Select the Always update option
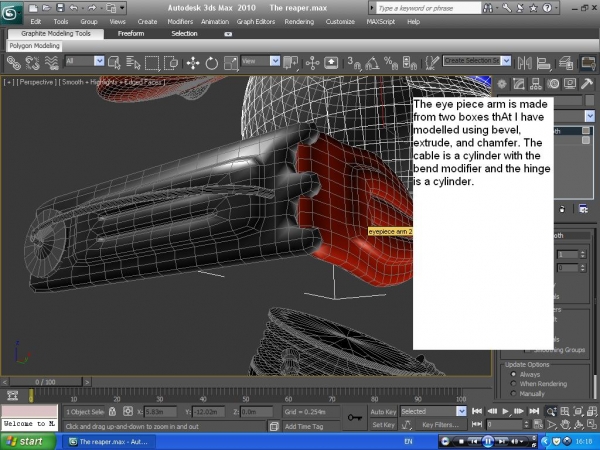The width and height of the screenshot is (600, 450). coord(514,374)
